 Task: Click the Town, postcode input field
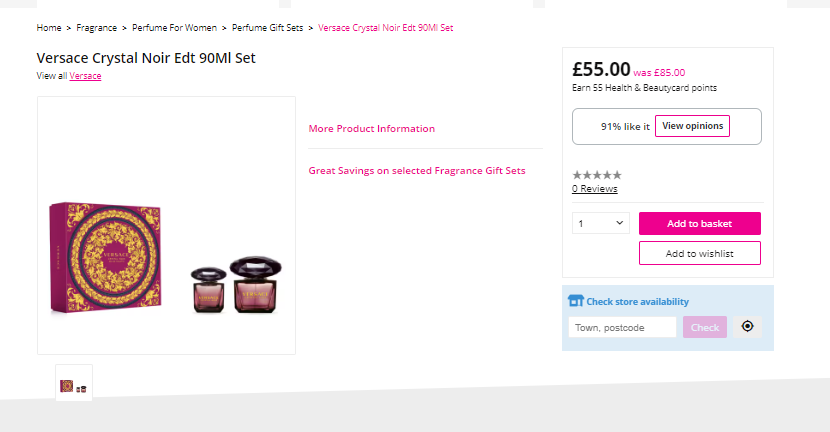[622, 327]
